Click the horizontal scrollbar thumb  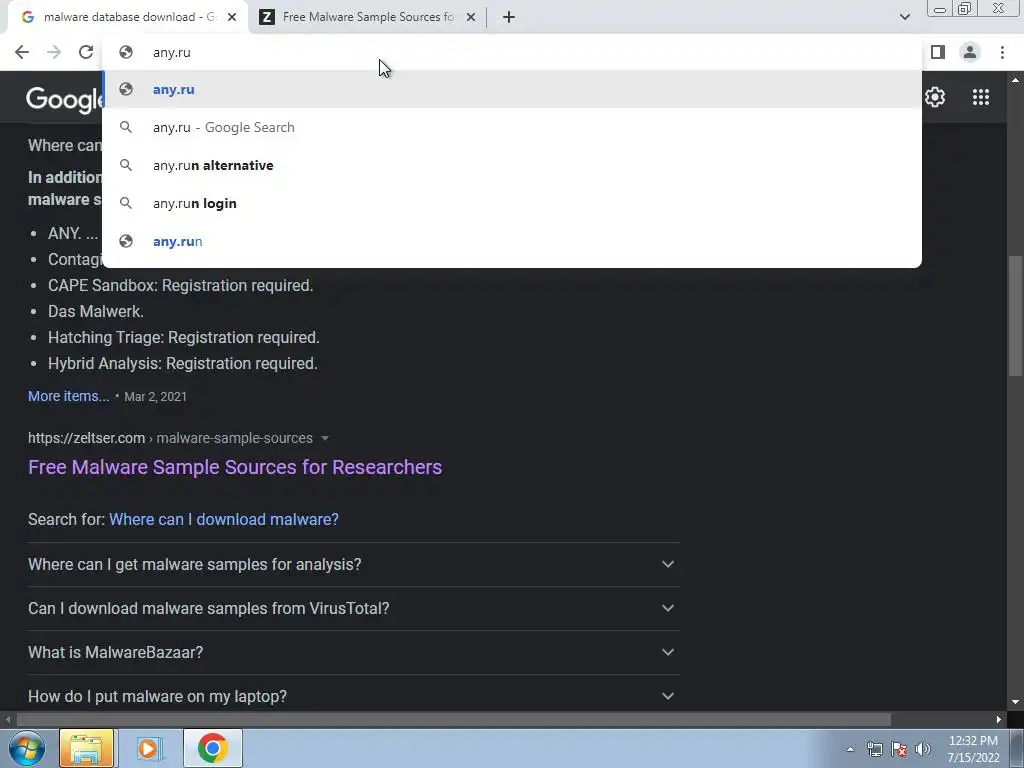tap(453, 720)
